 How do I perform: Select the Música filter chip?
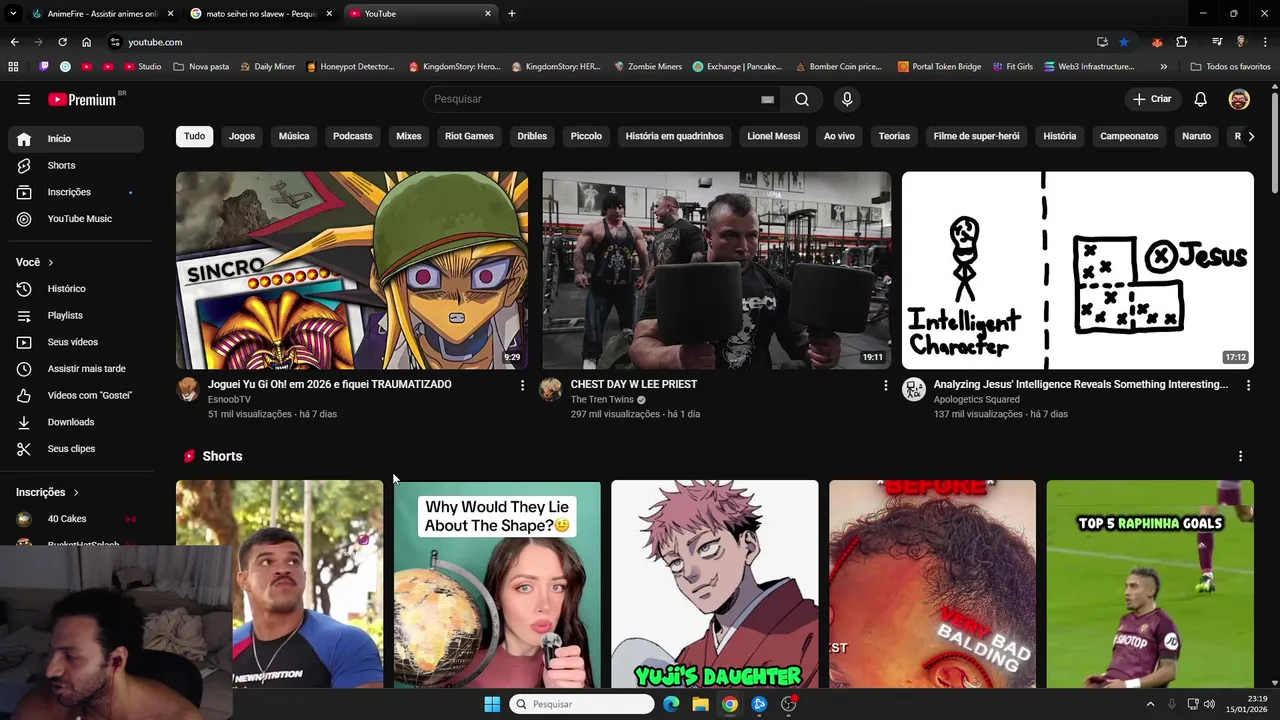[294, 136]
